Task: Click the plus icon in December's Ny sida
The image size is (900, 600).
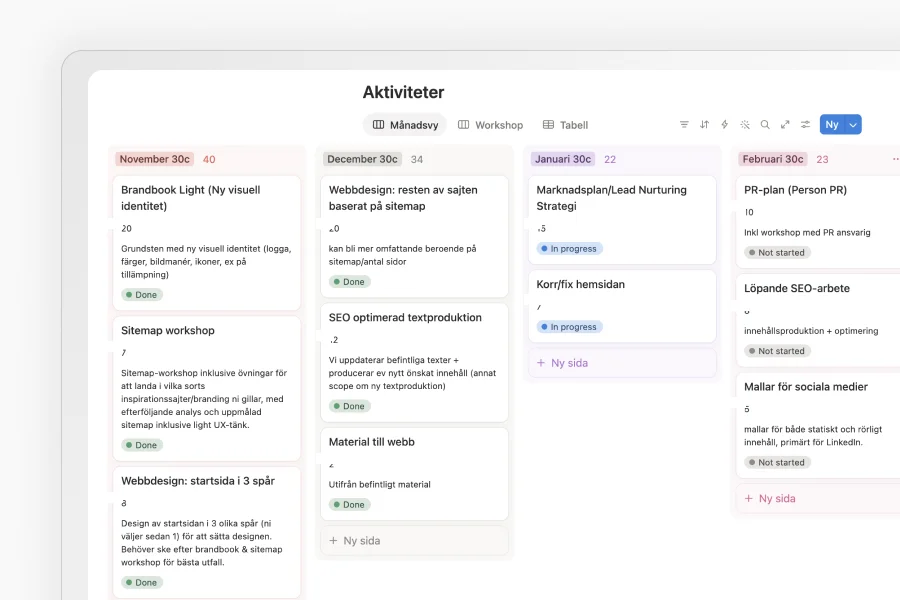Action: (x=333, y=540)
